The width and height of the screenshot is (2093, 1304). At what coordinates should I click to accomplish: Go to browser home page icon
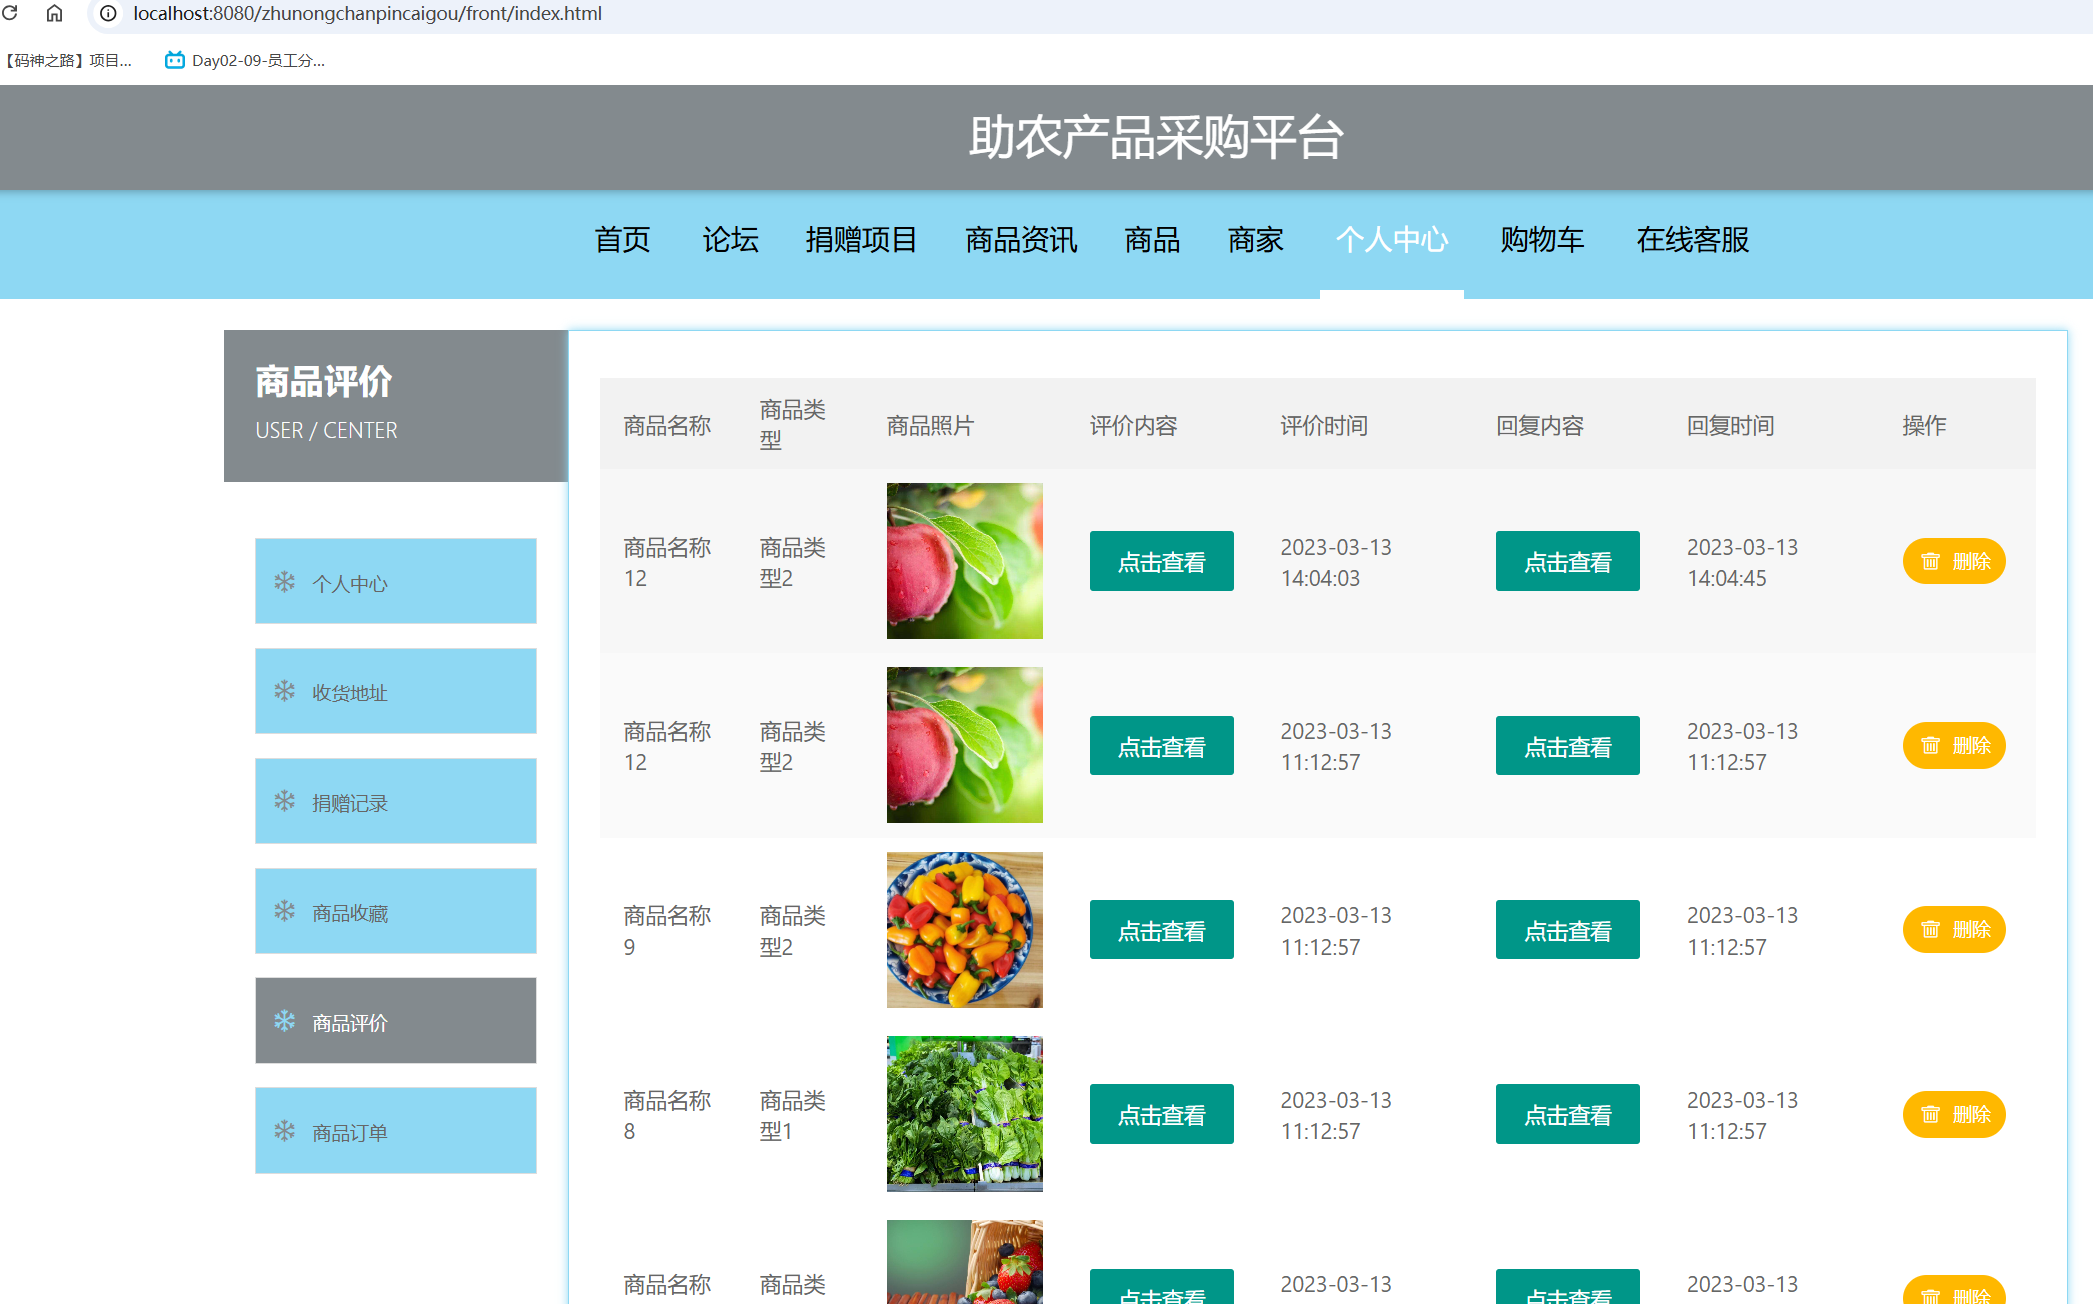point(54,13)
